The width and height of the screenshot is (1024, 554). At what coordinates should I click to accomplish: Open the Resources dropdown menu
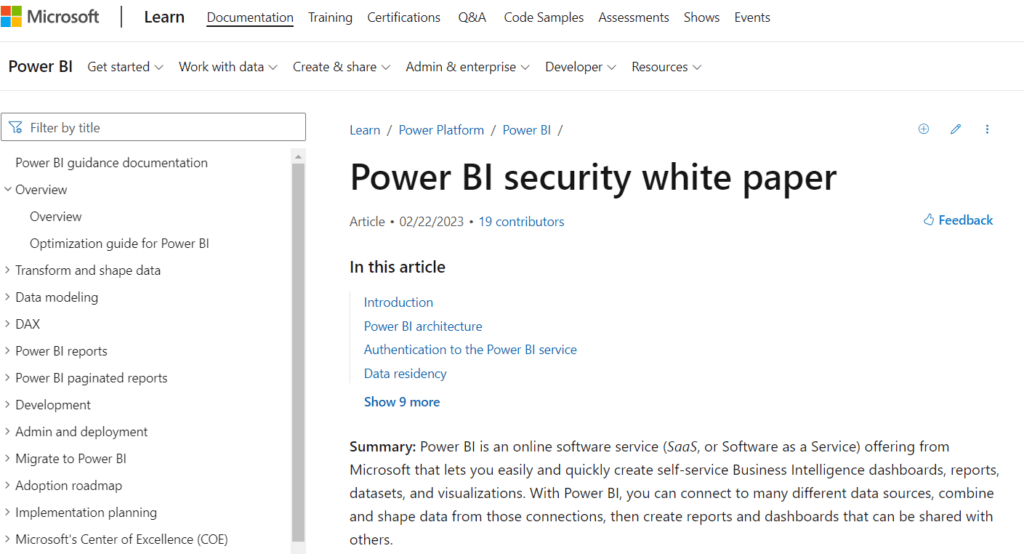[666, 67]
